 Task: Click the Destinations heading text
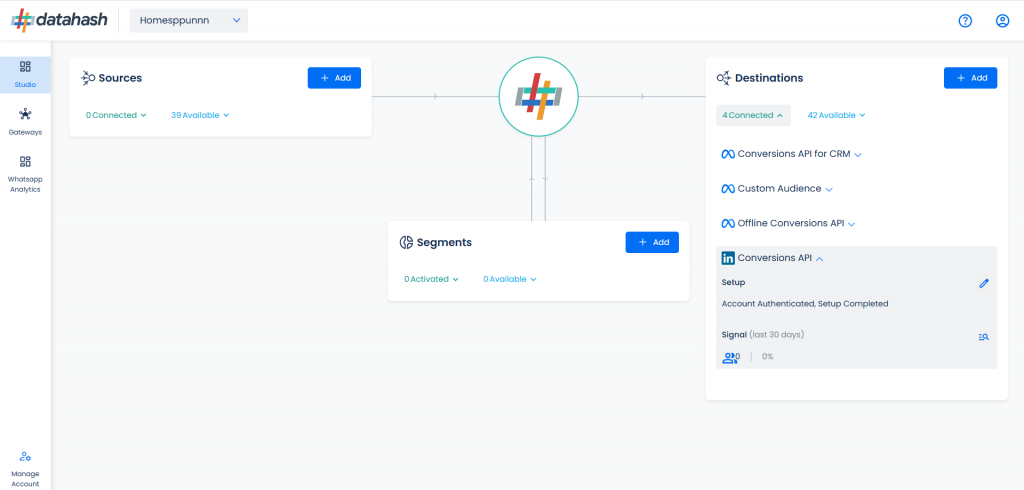point(769,78)
